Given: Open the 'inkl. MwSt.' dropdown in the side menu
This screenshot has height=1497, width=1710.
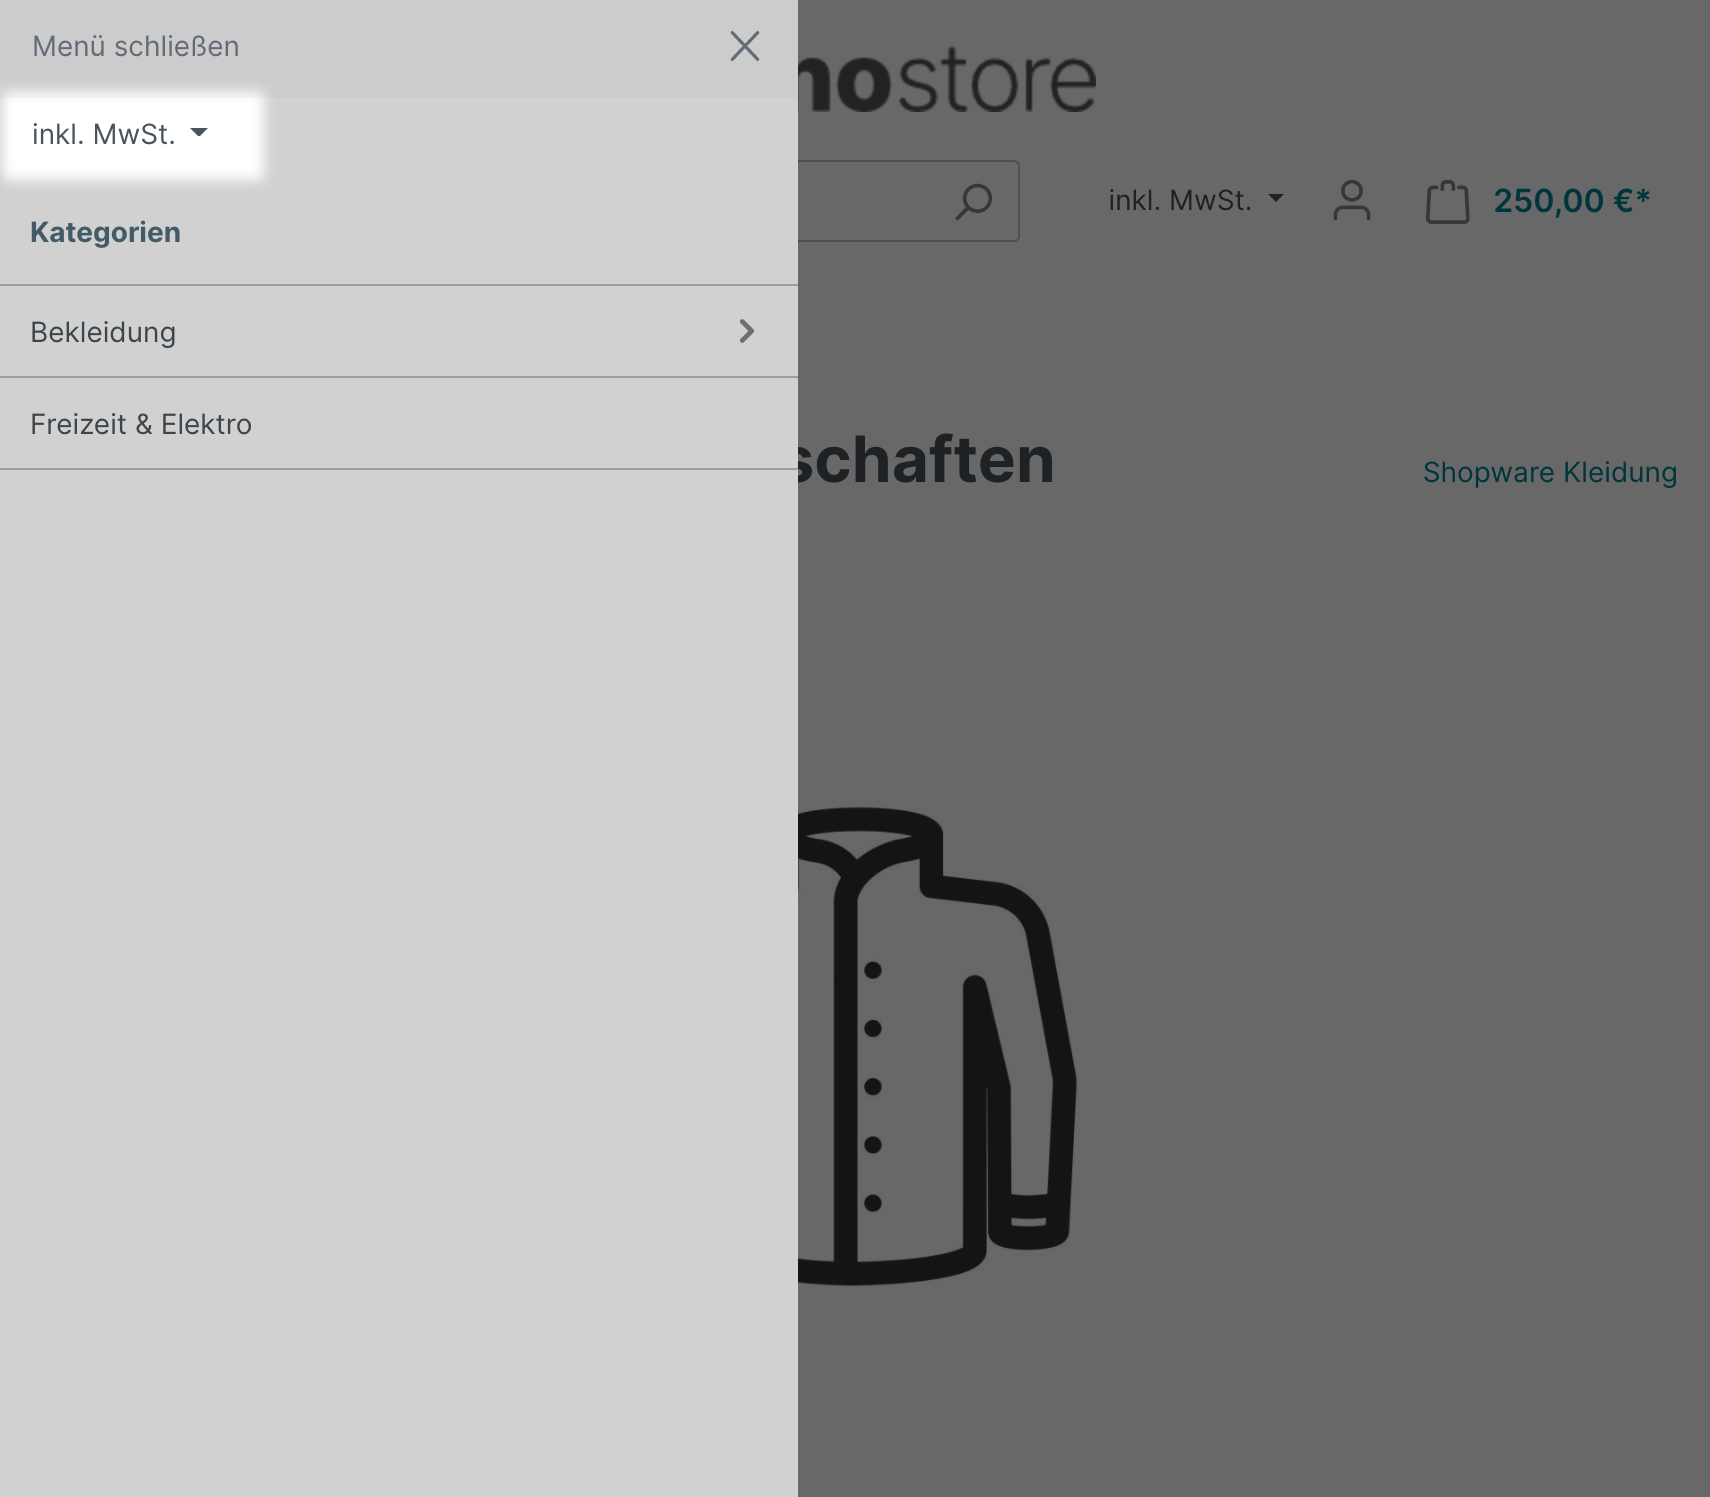Looking at the screenshot, I should click(x=120, y=134).
